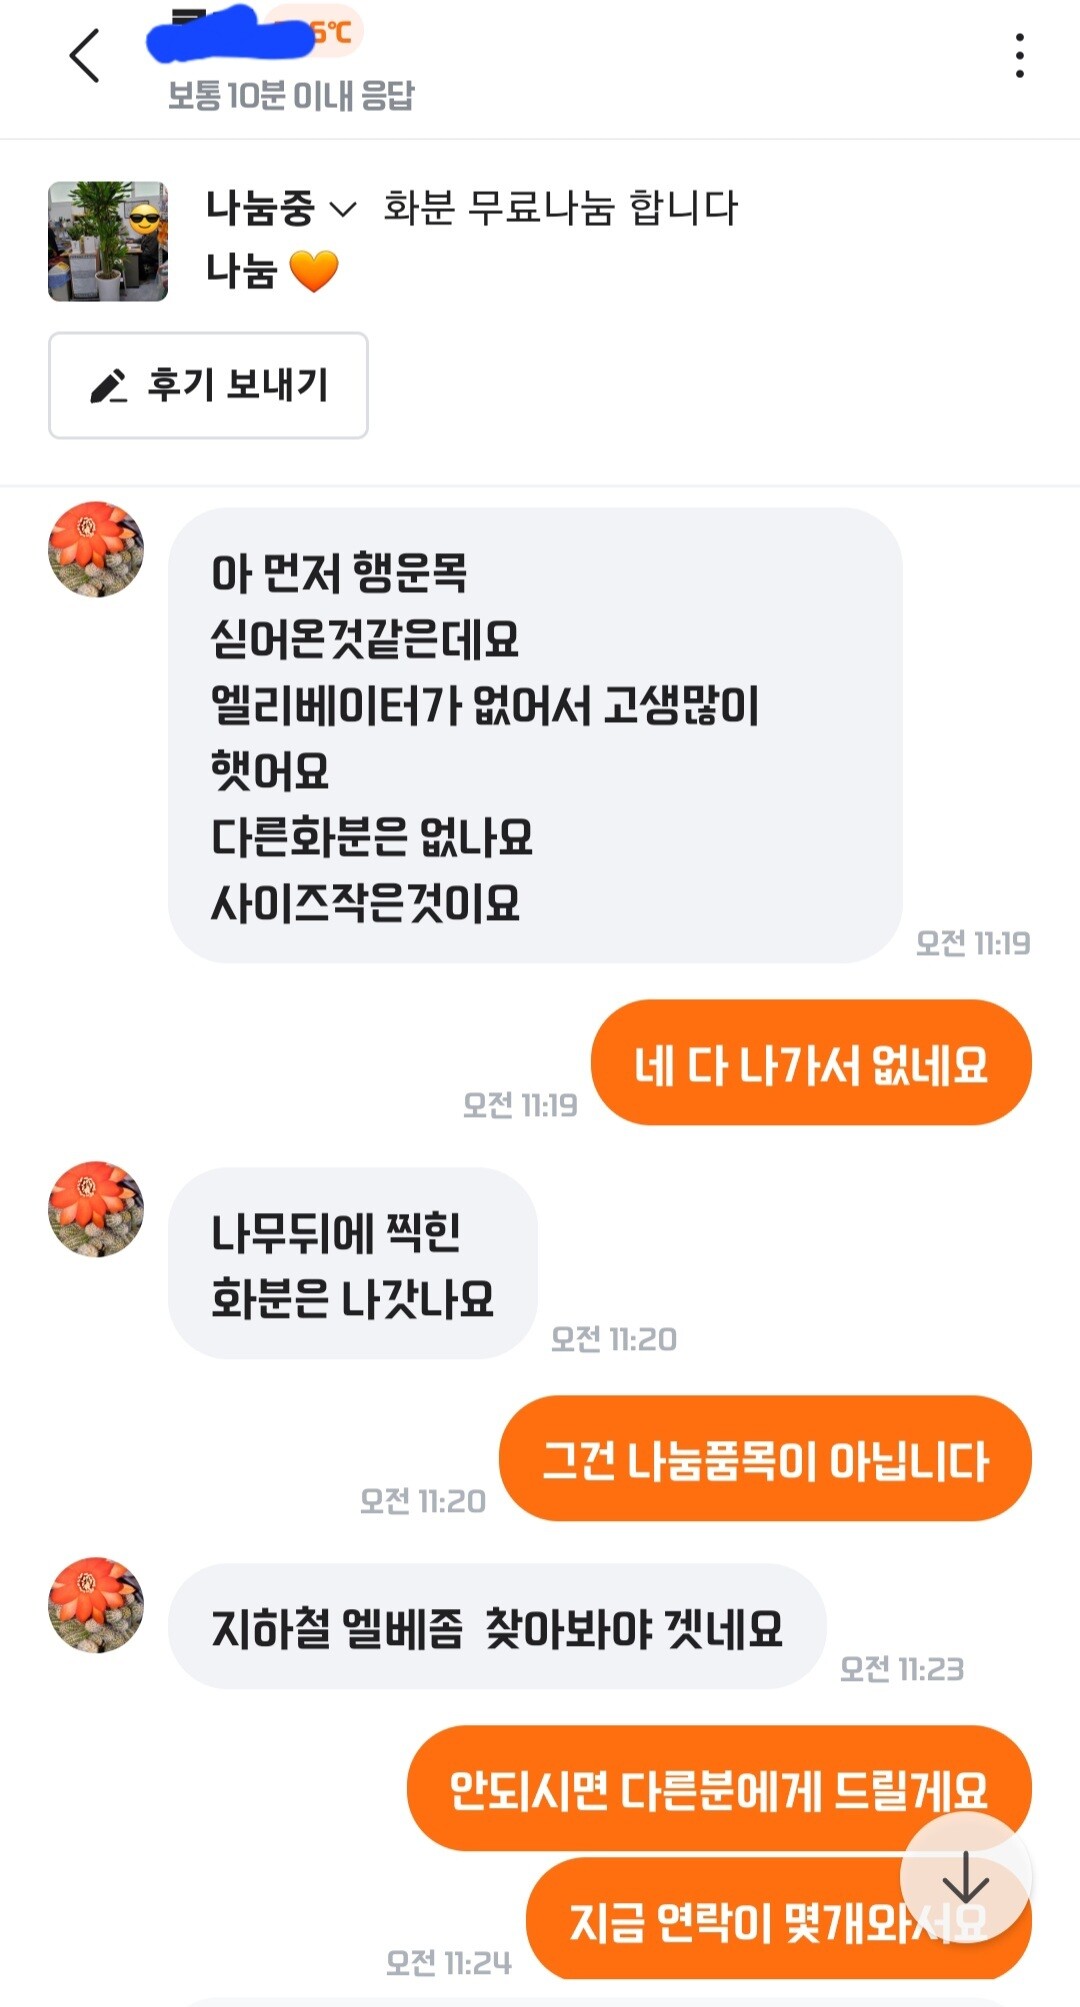Tap the pencil icon in 후기 보내기
1080x2007 pixels.
pyautogui.click(x=108, y=386)
